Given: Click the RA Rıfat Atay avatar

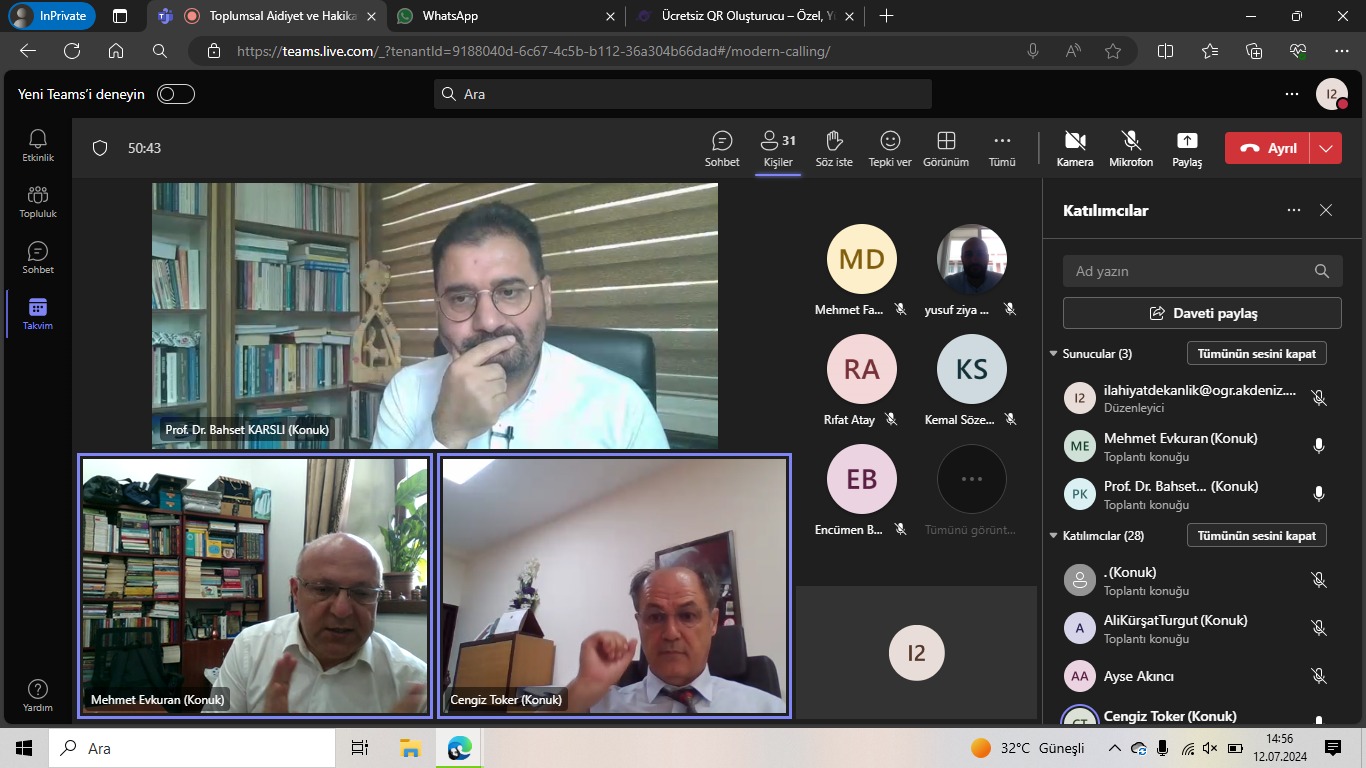Looking at the screenshot, I should (x=862, y=369).
